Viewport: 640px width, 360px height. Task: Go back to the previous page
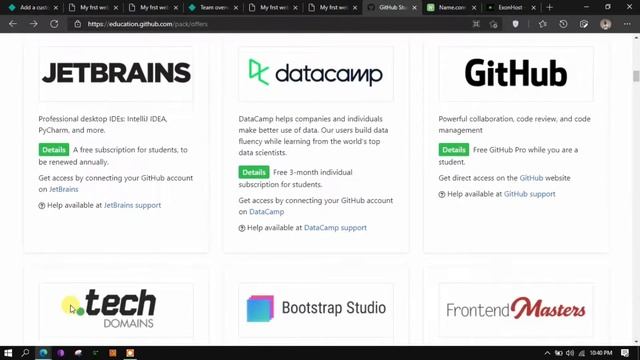click(13, 24)
